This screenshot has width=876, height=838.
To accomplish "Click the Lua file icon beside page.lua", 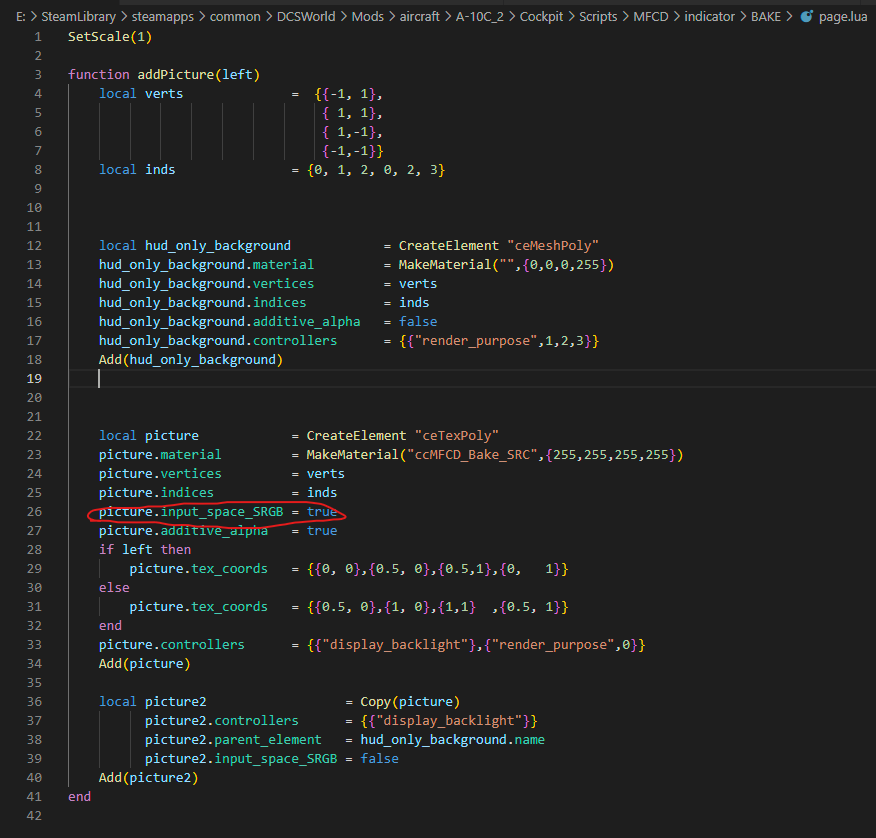I will pyautogui.click(x=806, y=17).
